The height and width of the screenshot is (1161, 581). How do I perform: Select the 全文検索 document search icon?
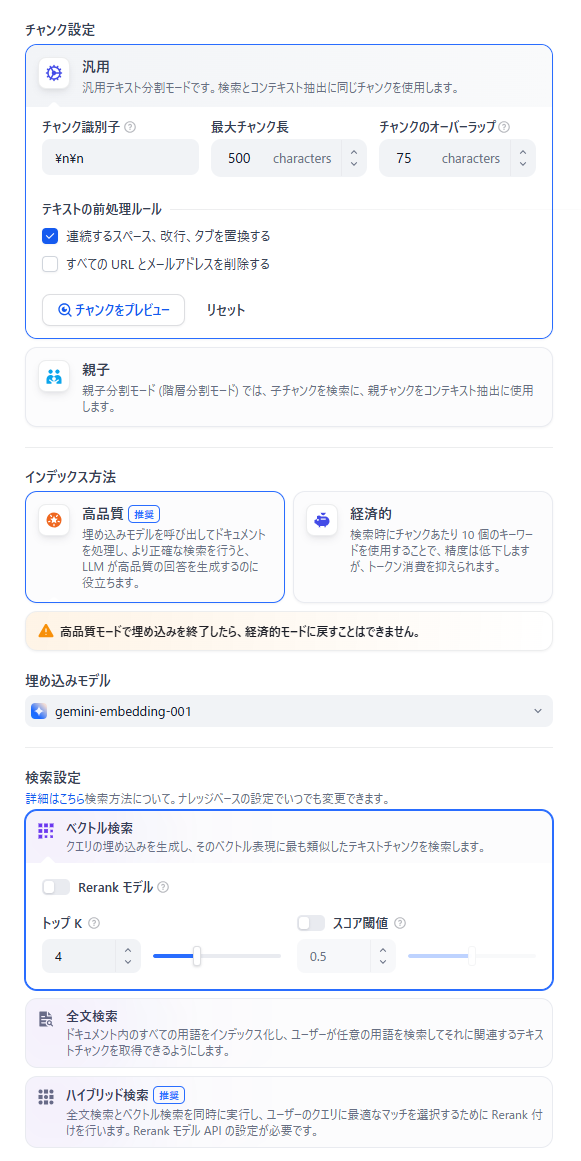pos(46,1019)
